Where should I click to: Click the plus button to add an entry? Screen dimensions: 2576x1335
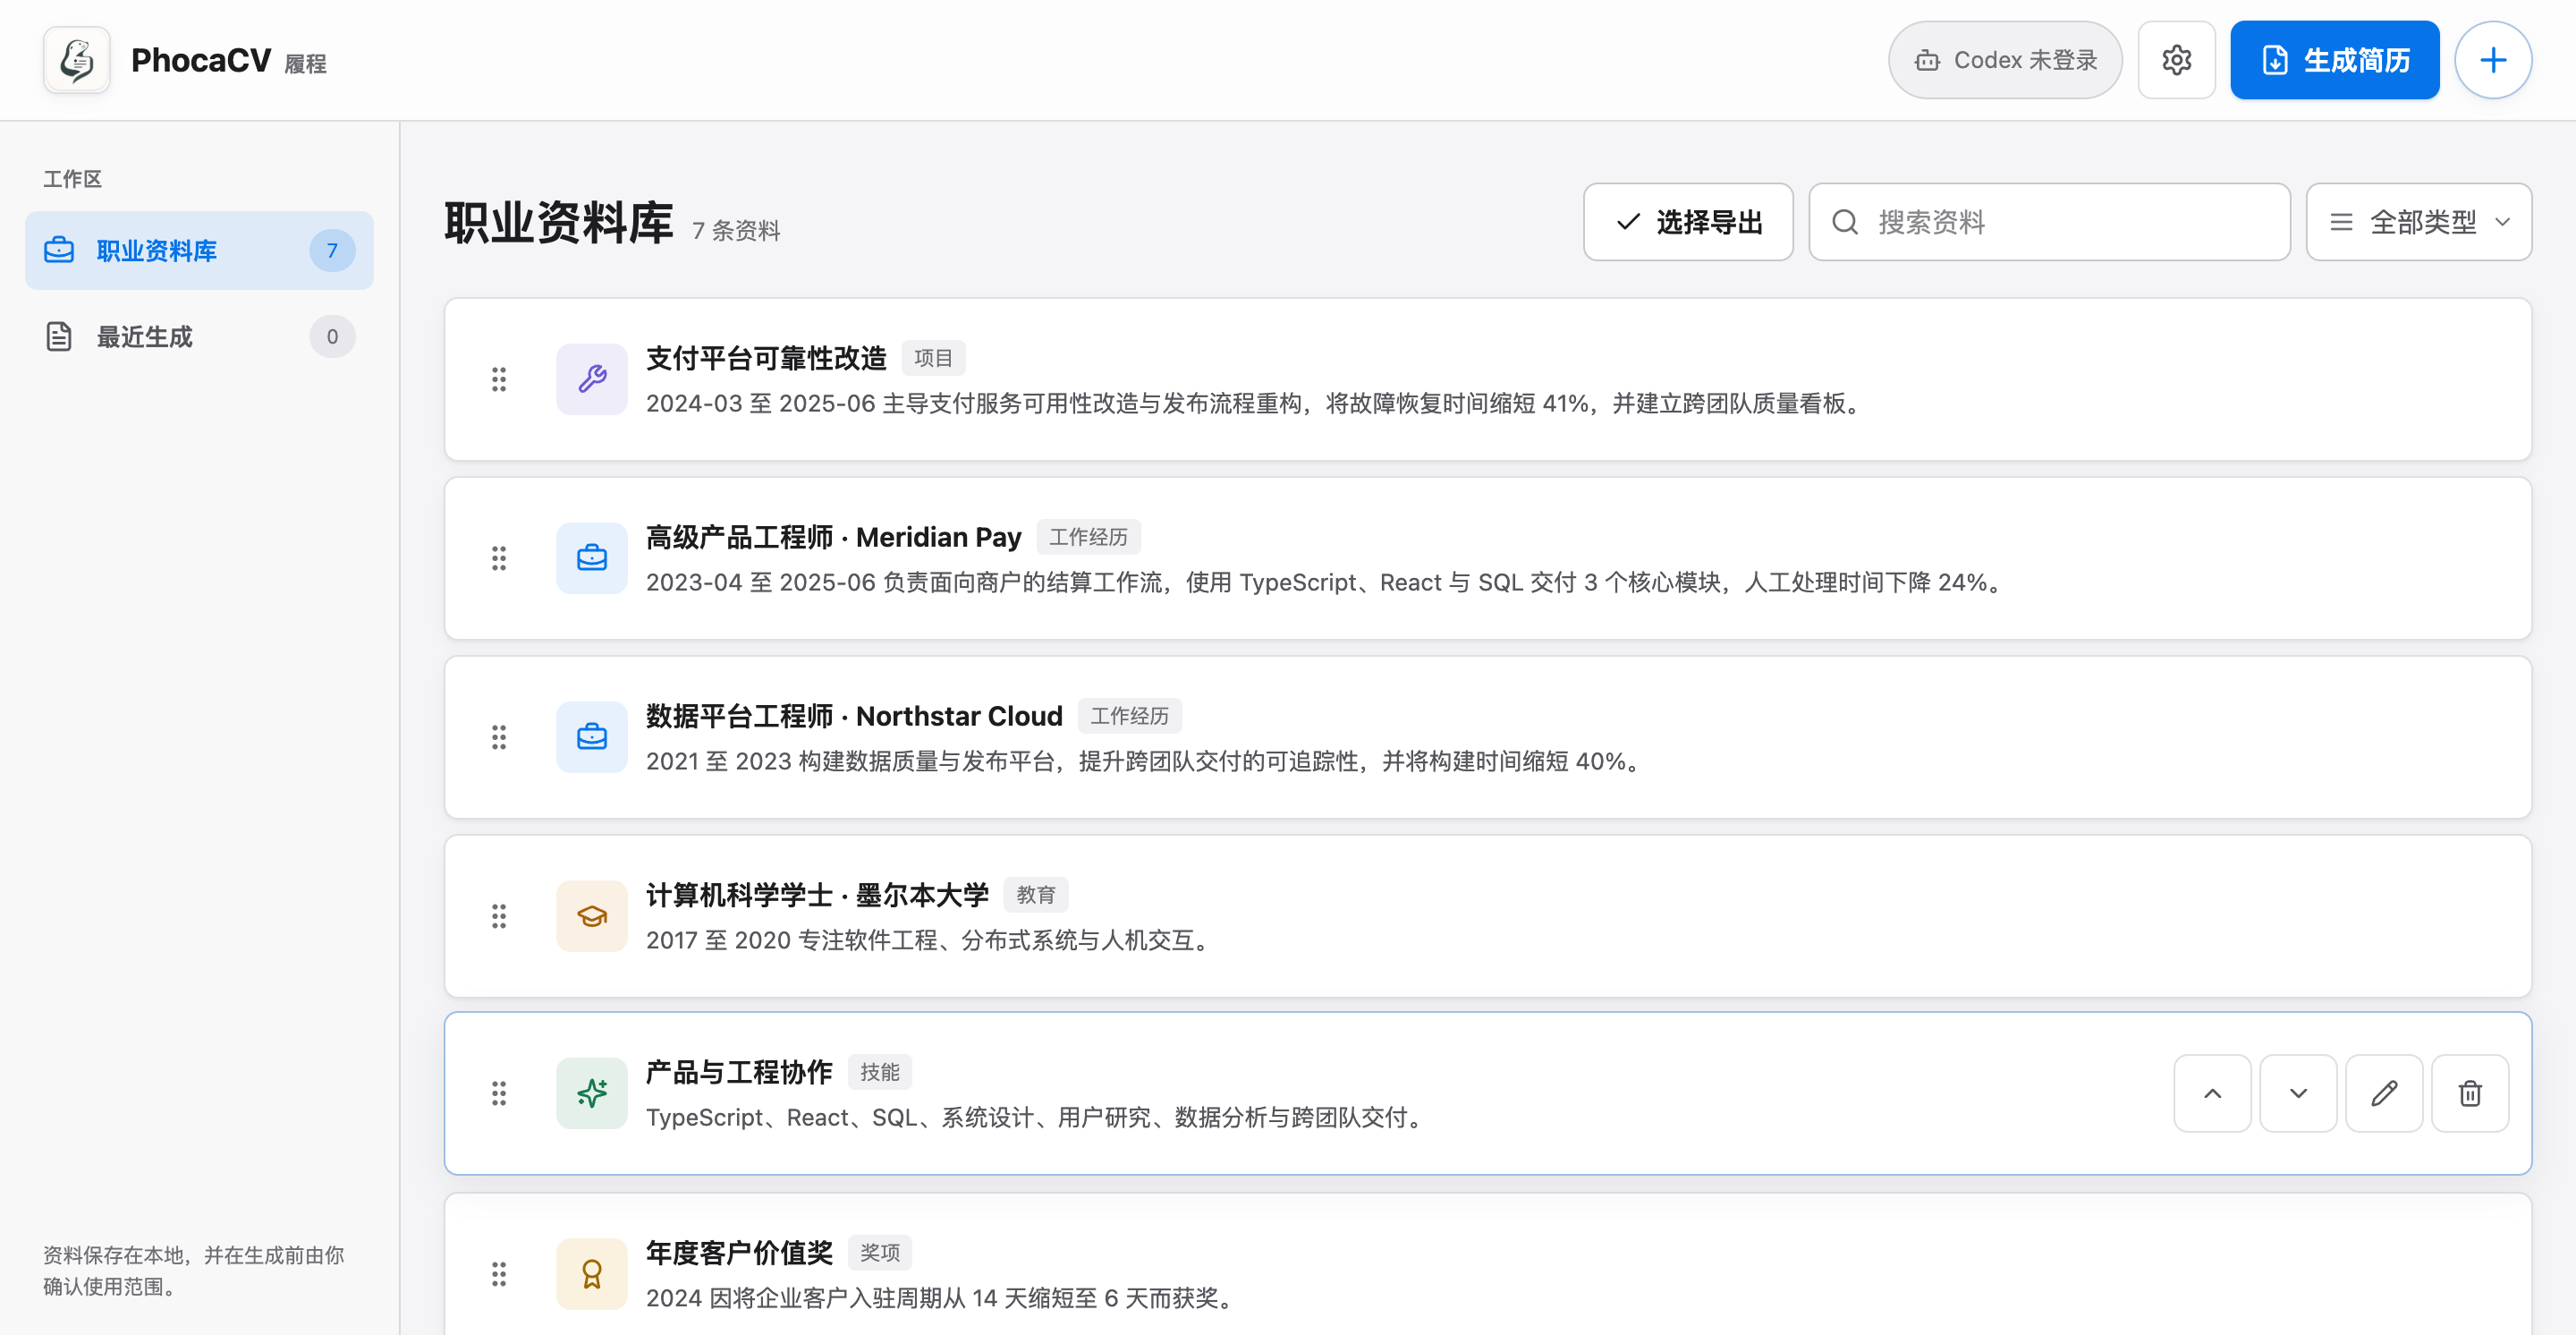click(x=2493, y=60)
